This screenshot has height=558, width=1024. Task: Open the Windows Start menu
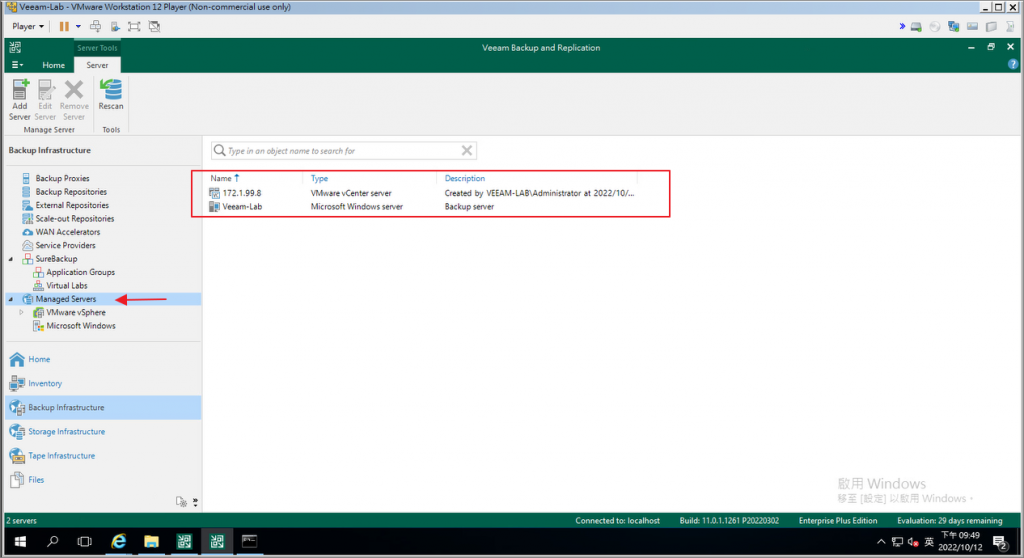(x=20, y=542)
